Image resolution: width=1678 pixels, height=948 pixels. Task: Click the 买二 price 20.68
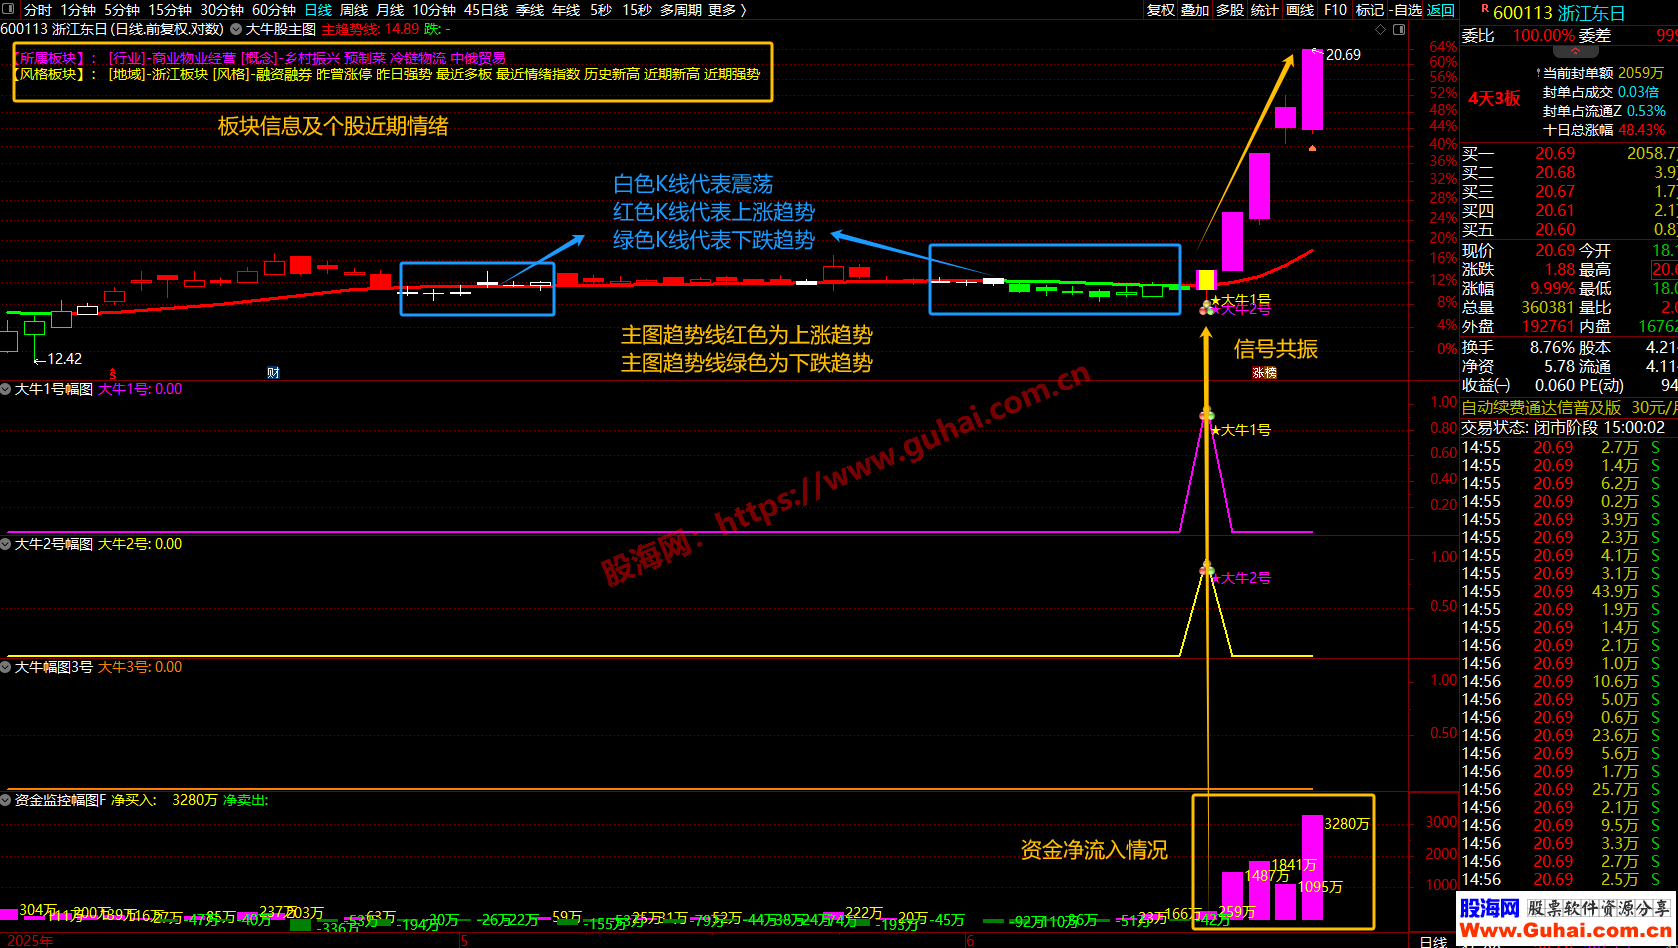pos(1555,172)
